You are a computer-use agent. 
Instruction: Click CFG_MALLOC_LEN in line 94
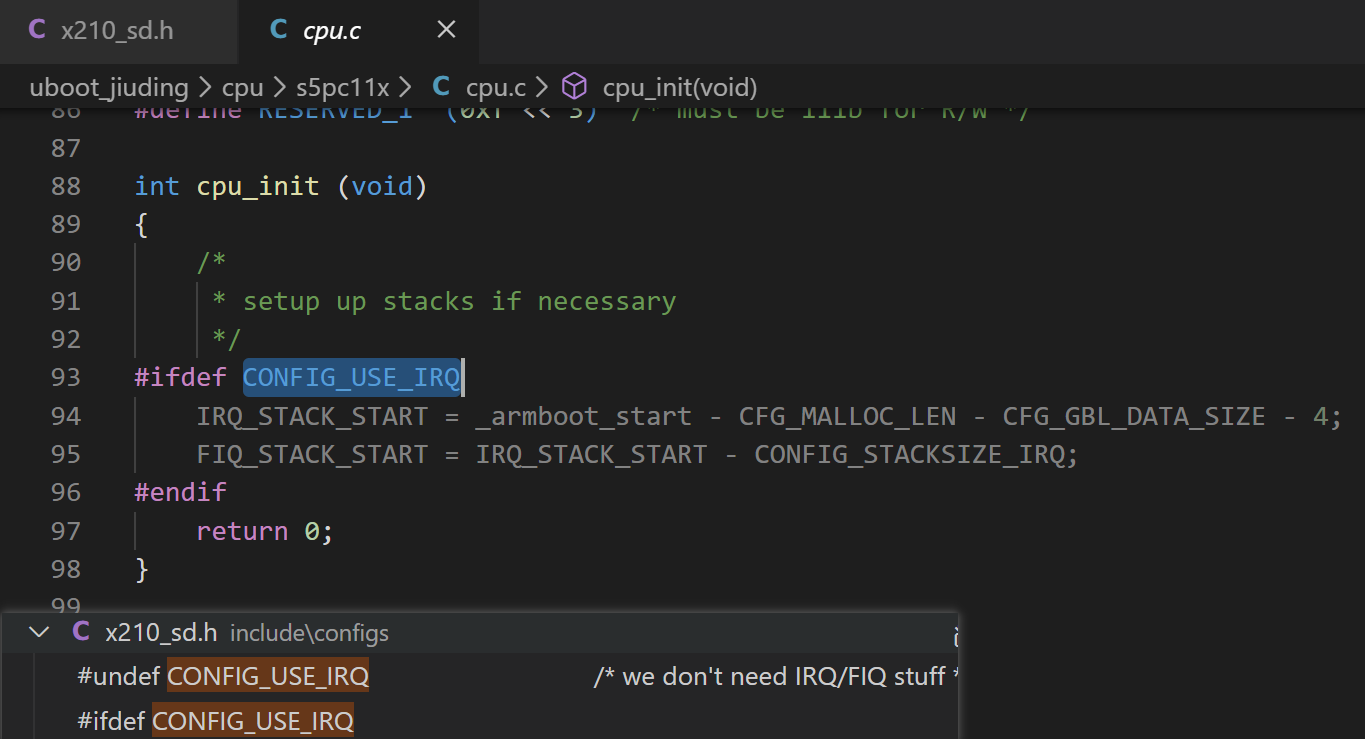coord(847,416)
